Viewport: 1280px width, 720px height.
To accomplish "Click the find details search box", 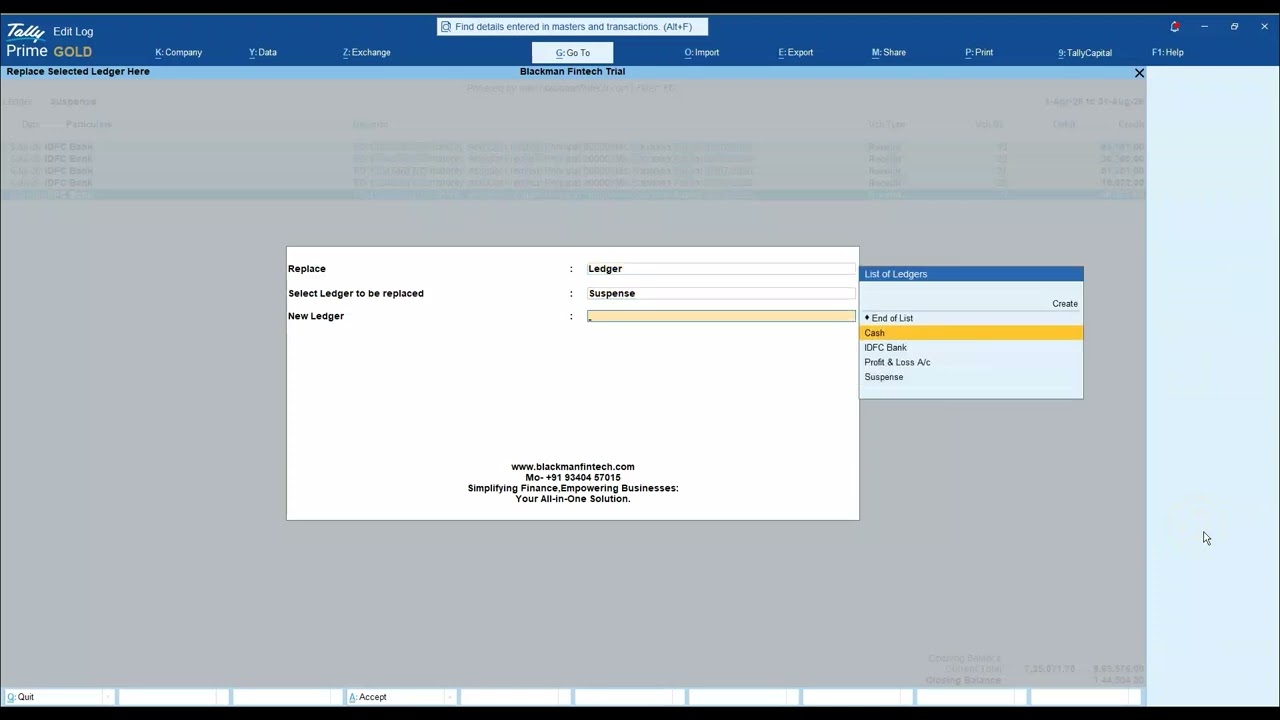I will 572,27.
